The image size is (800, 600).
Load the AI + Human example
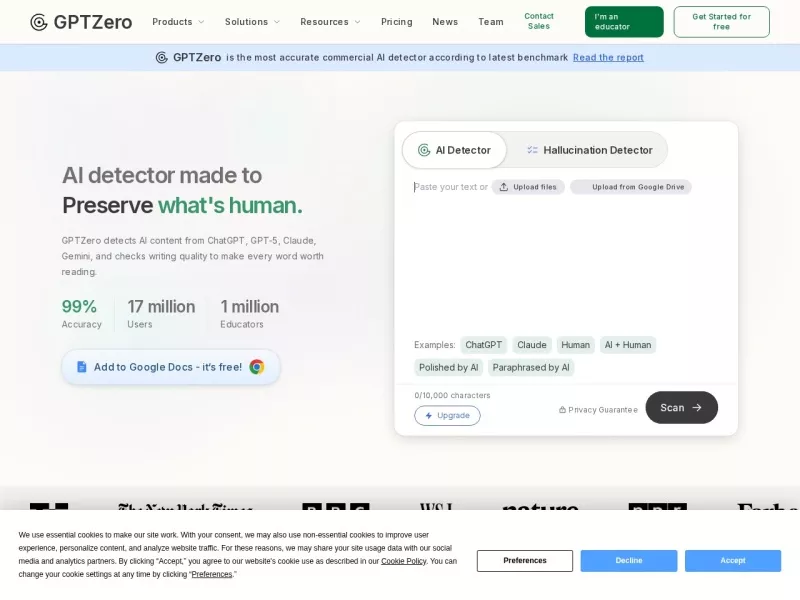(628, 345)
